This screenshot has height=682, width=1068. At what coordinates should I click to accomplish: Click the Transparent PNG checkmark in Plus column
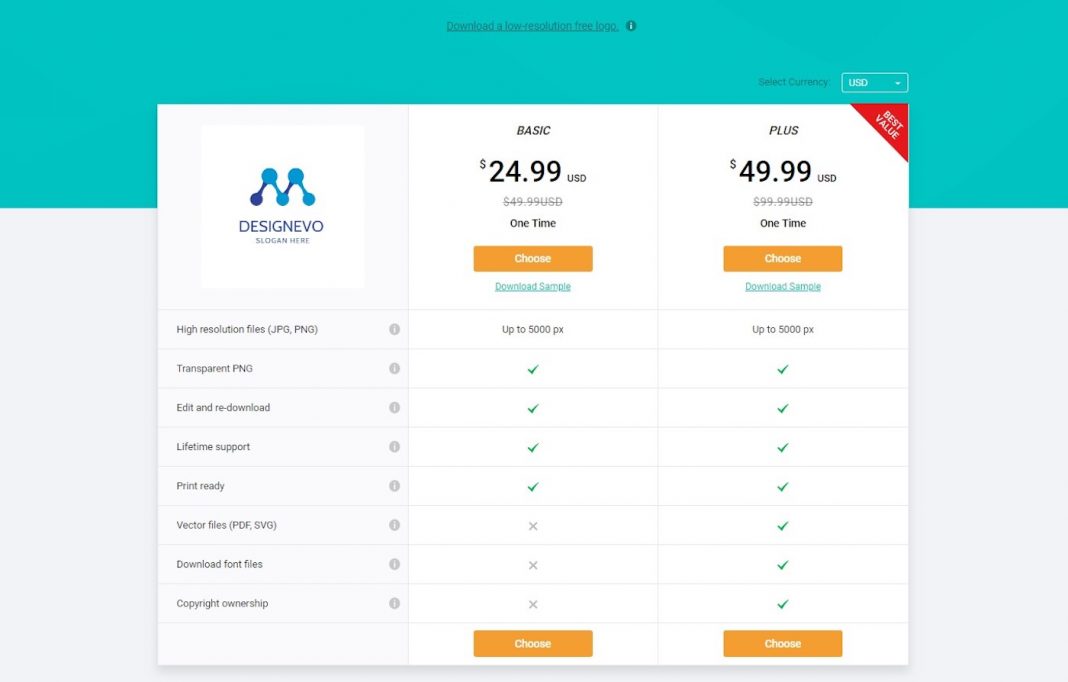pyautogui.click(x=783, y=368)
